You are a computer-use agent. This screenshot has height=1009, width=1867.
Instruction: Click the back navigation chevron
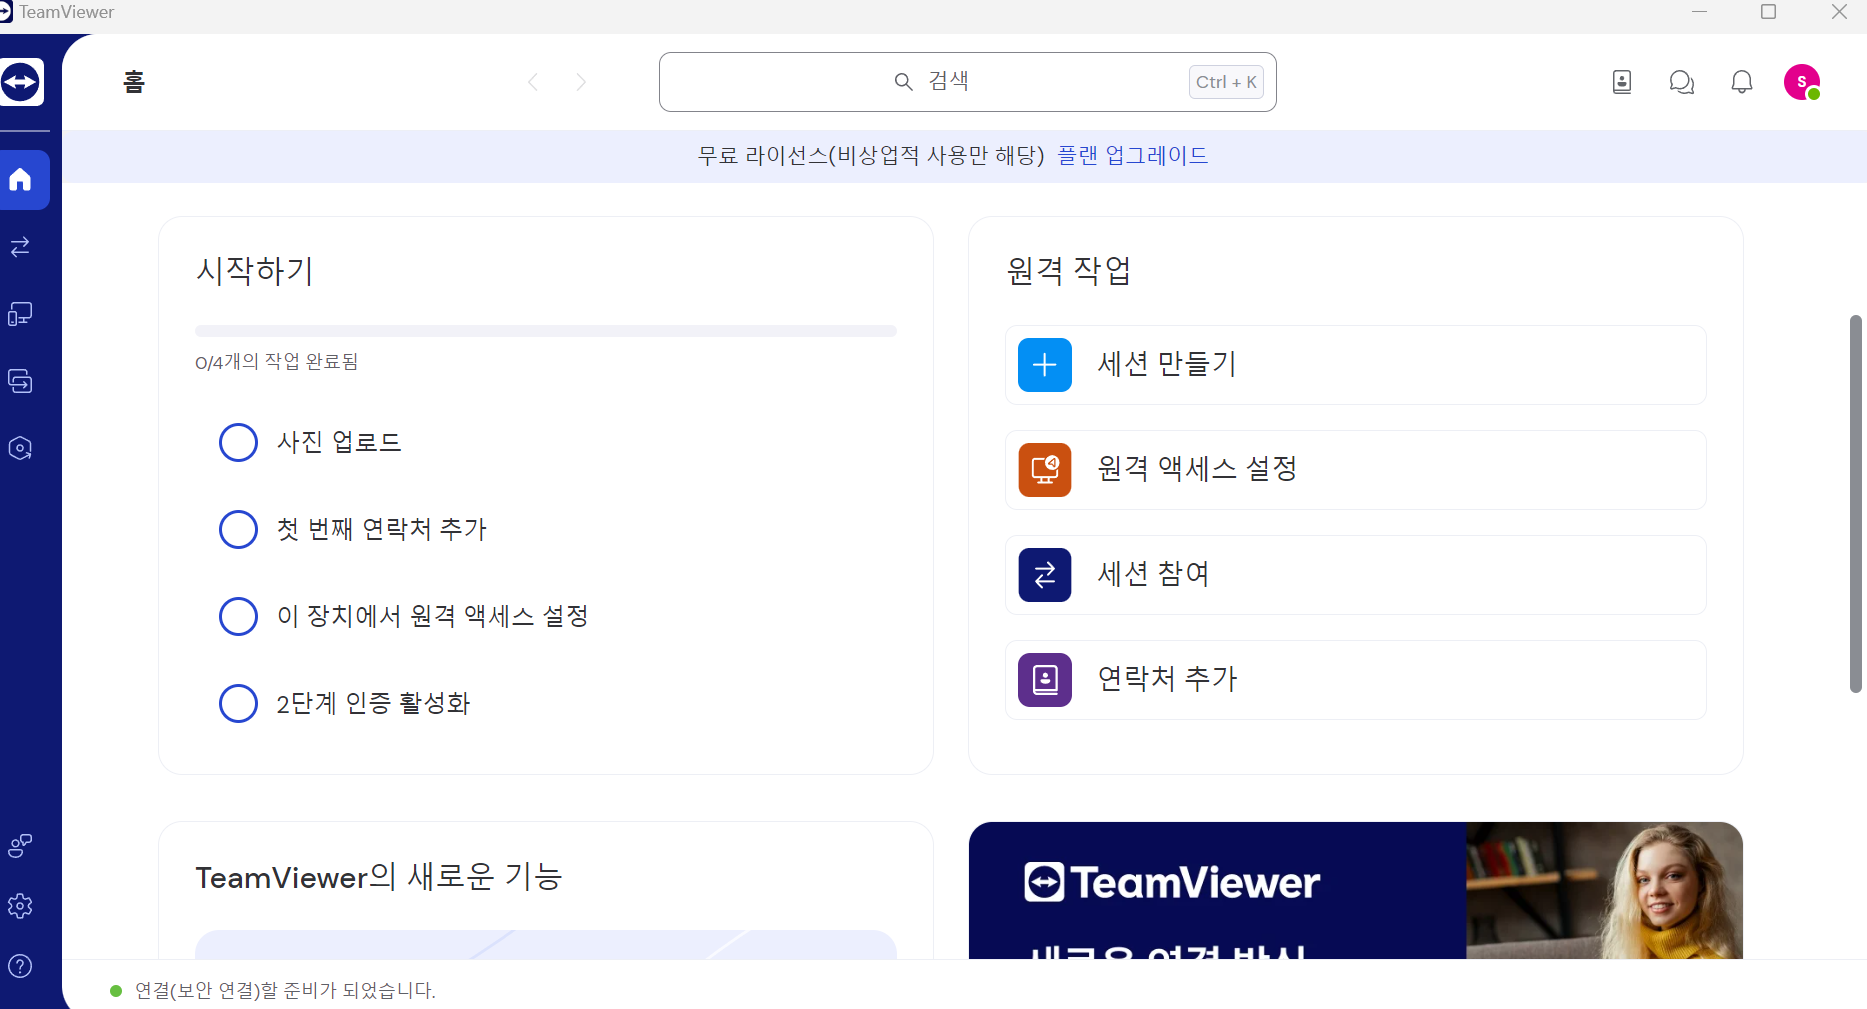click(533, 82)
